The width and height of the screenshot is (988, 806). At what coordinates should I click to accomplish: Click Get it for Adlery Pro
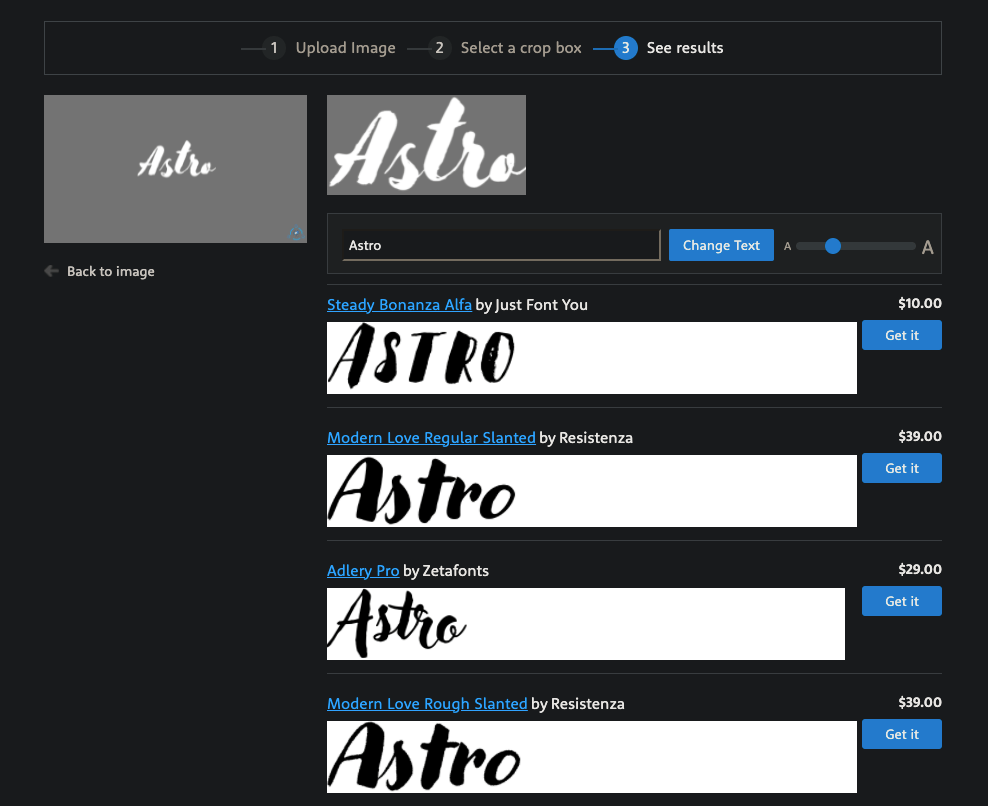901,601
